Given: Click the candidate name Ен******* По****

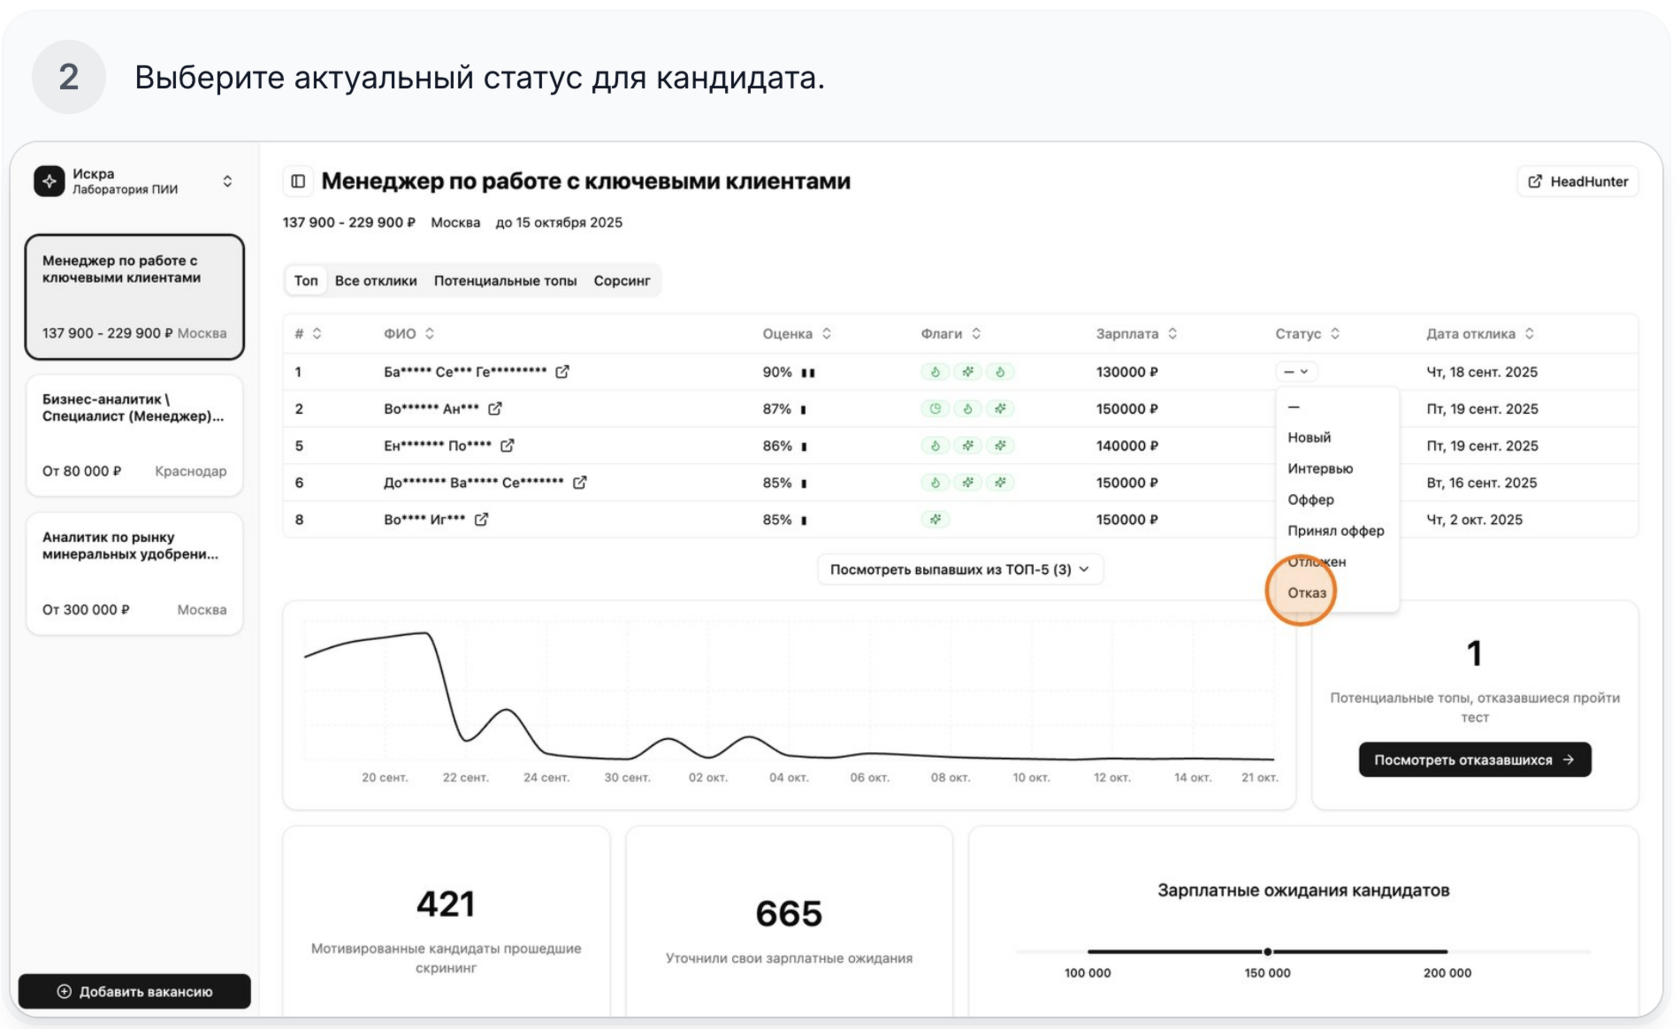Looking at the screenshot, I should coord(438,446).
